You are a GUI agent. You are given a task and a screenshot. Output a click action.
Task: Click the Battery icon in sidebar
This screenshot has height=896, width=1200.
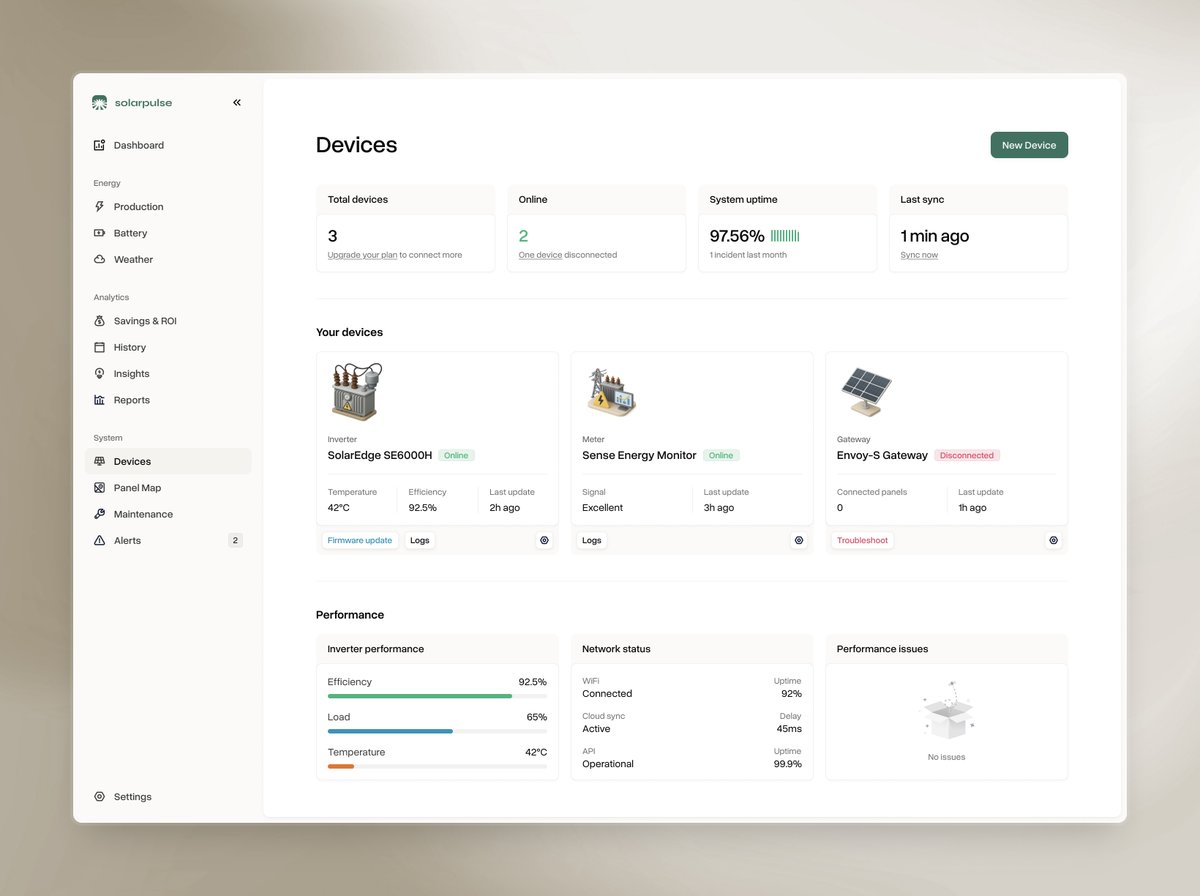coord(99,233)
